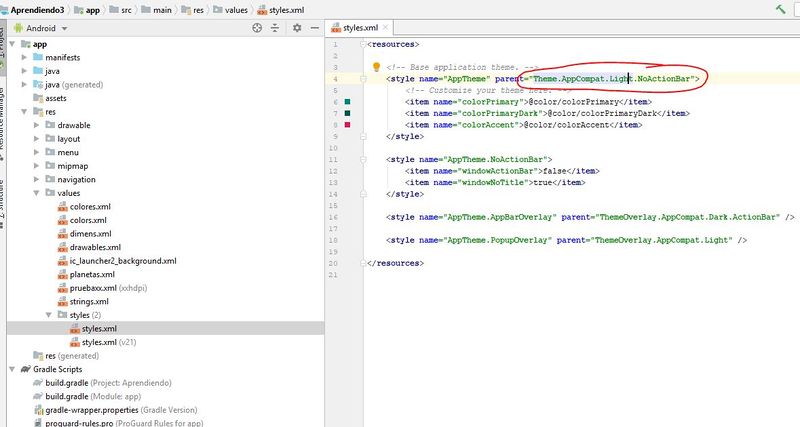800x427 pixels.
Task: Select the assets folder
Action: 49,98
